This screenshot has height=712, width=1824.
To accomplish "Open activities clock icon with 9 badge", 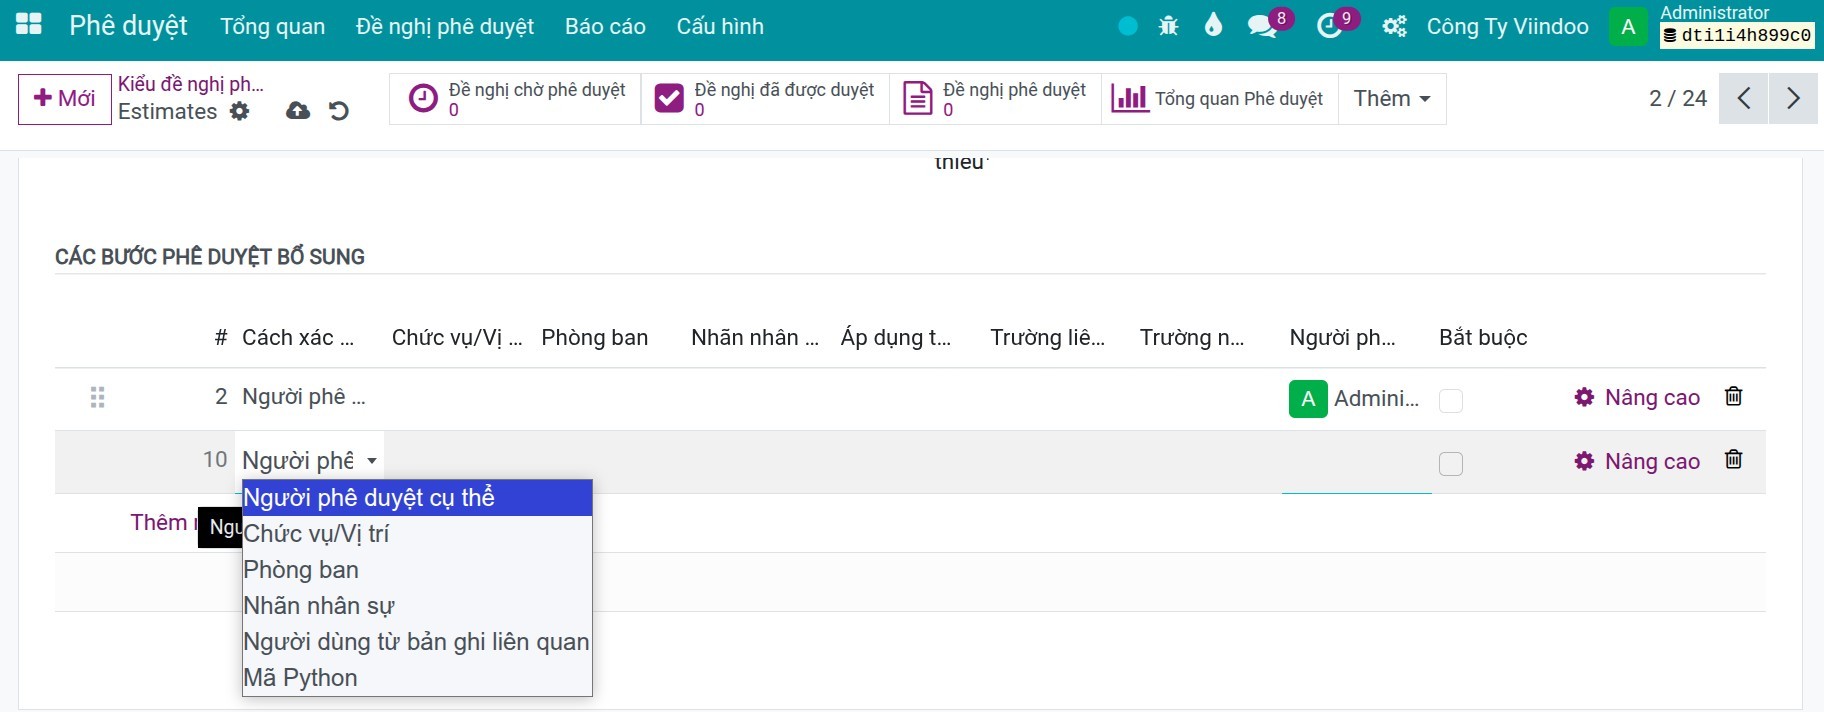I will 1329,26.
